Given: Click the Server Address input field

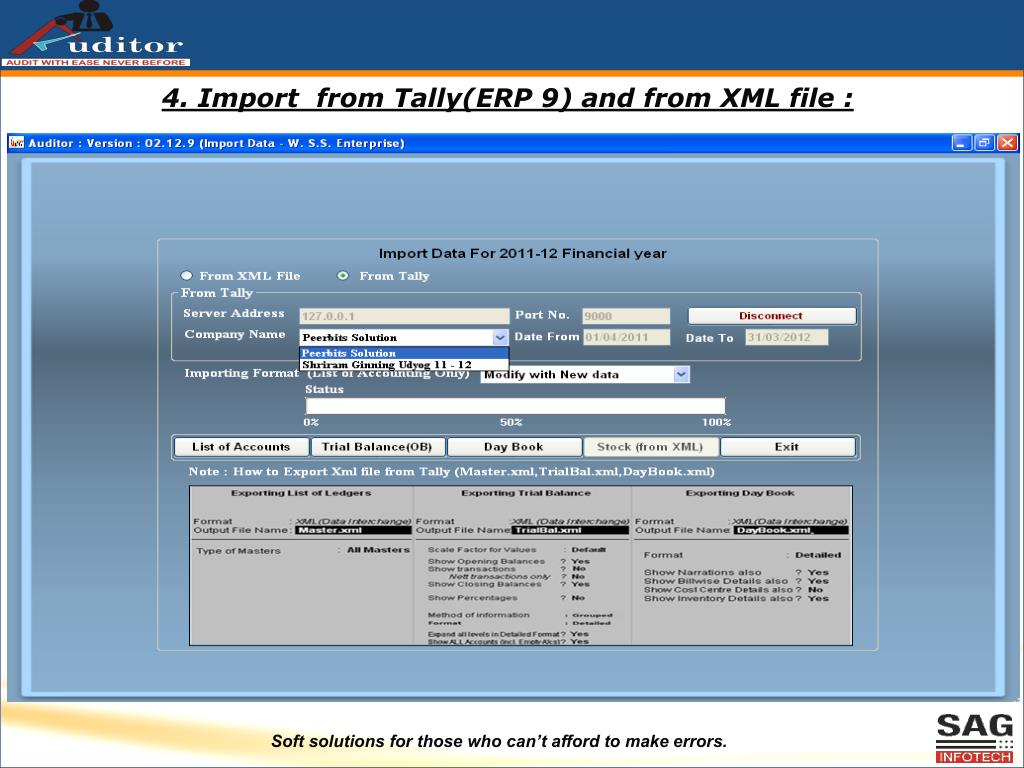Looking at the screenshot, I should 404,316.
